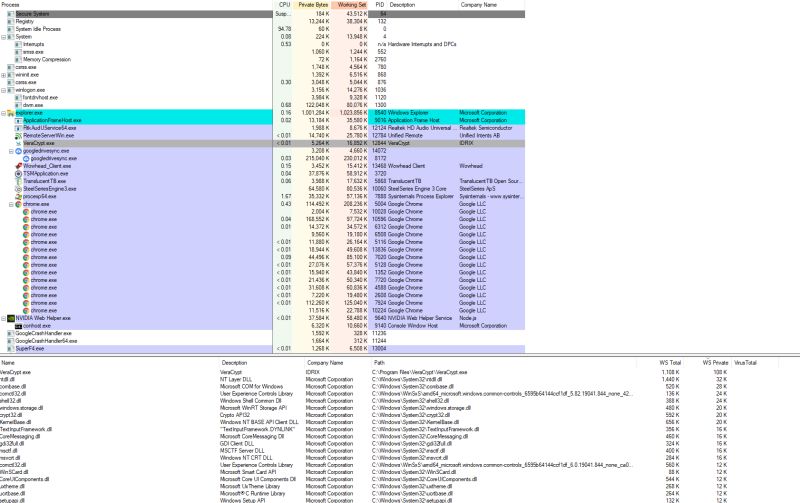Click the 'Hardware Interrupts and DPCs' description
The image size is (800, 503).
(422, 44)
